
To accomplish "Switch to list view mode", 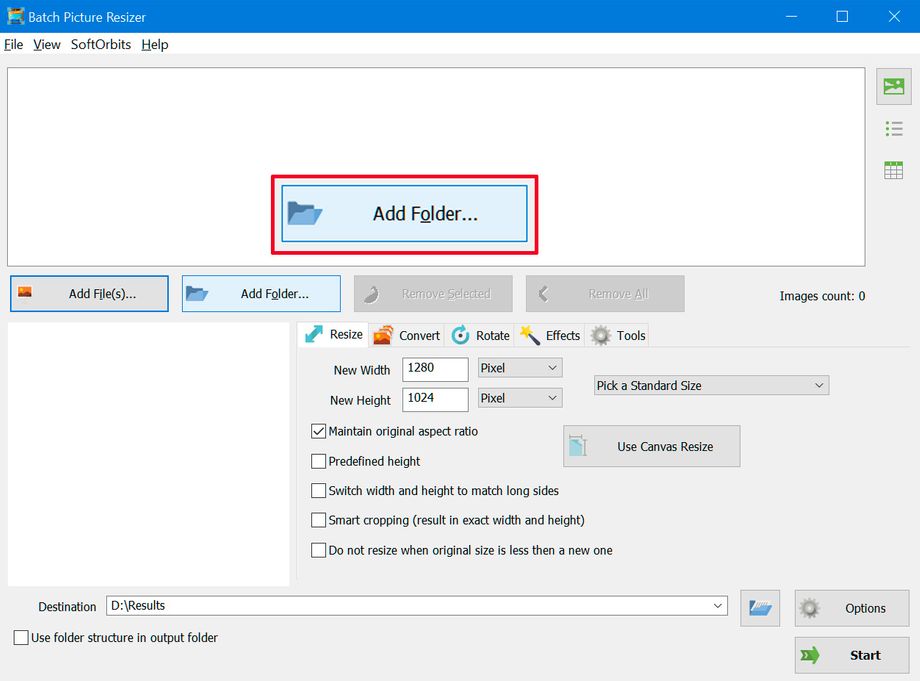I will (892, 128).
